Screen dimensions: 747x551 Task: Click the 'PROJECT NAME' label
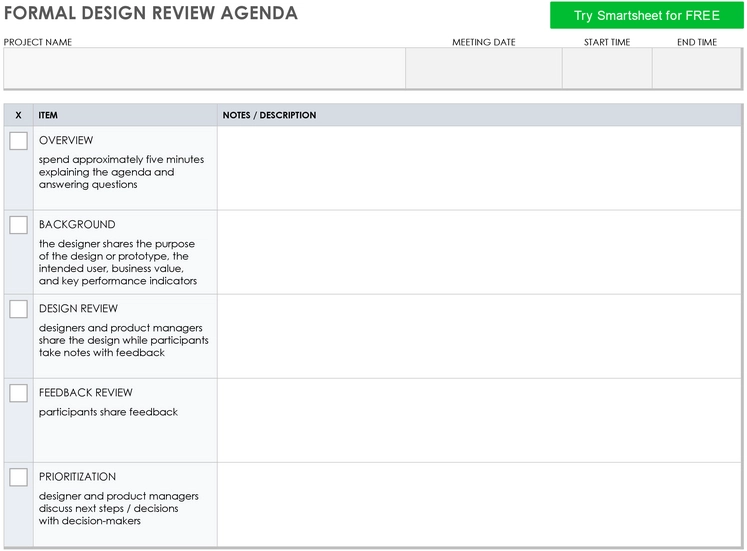coord(38,42)
